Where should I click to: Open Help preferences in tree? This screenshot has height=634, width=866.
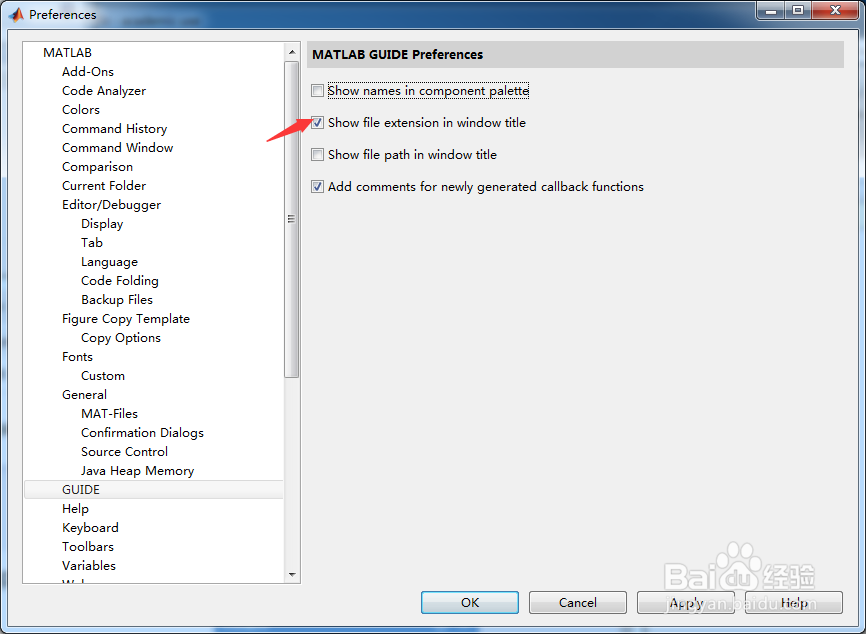pos(75,509)
